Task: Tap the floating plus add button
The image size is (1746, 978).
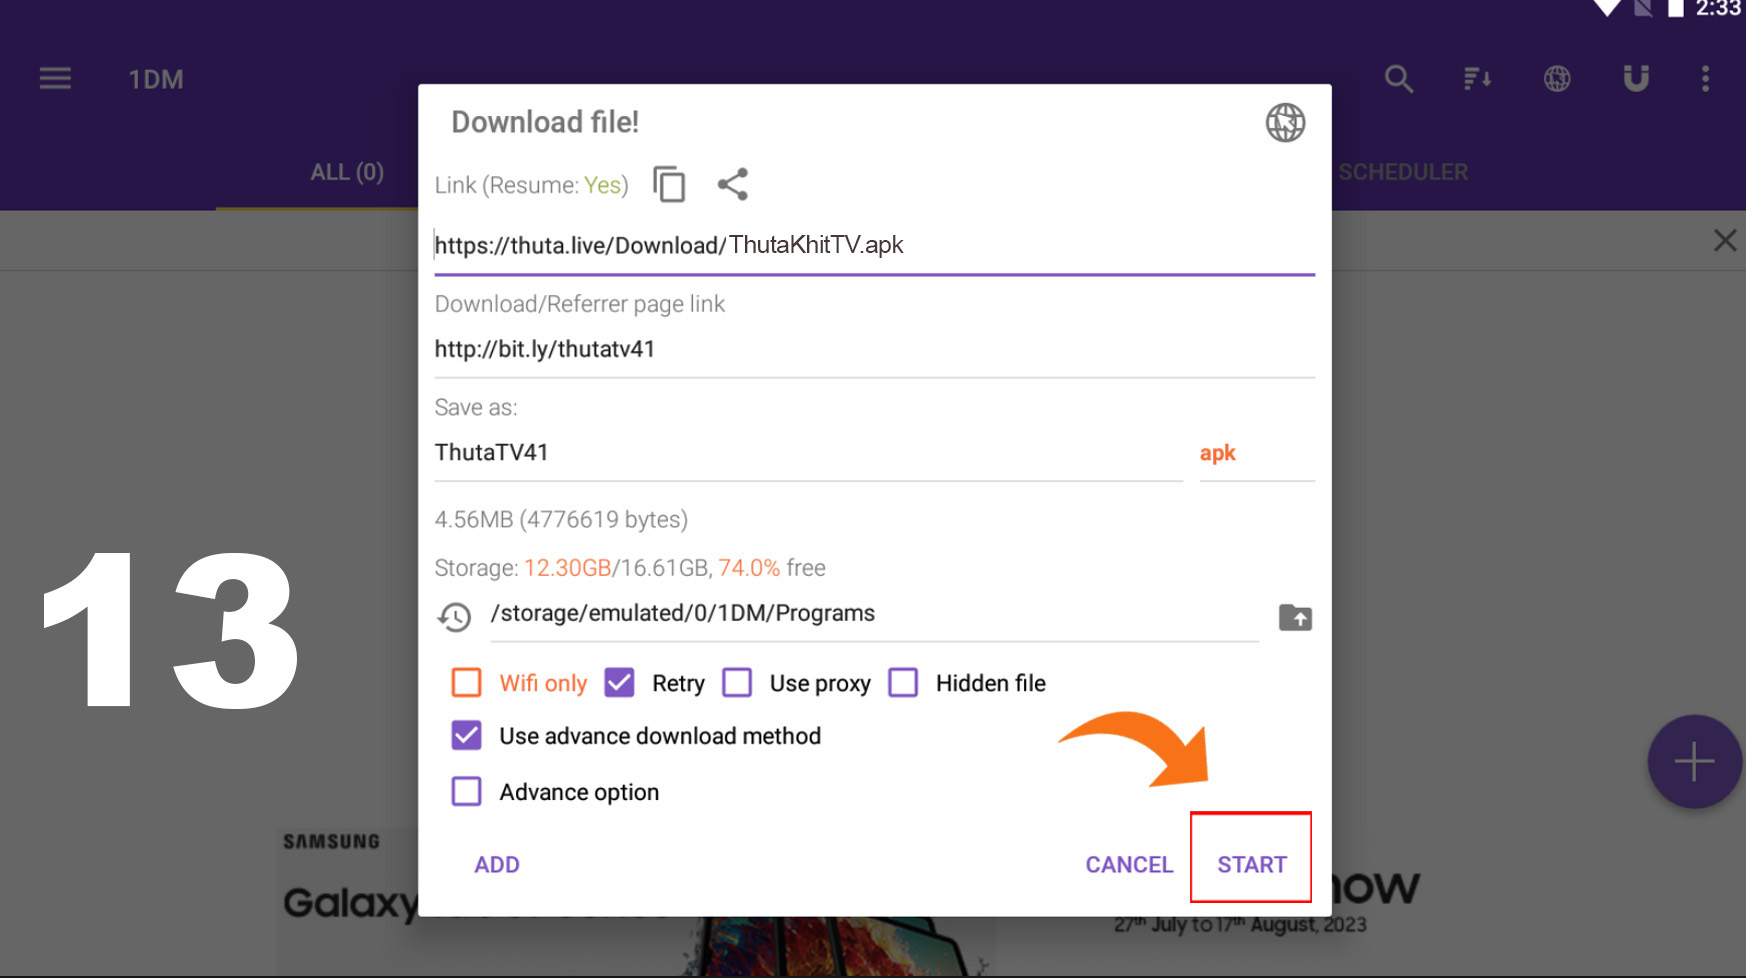Action: (1694, 762)
